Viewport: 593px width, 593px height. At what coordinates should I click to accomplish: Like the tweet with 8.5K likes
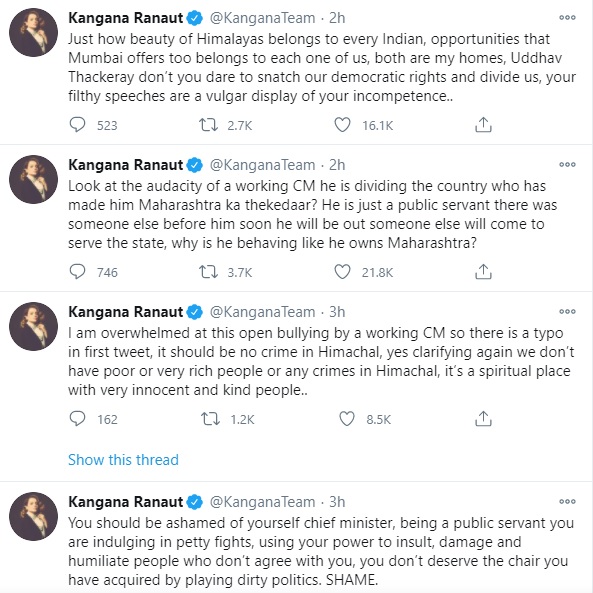pos(347,419)
